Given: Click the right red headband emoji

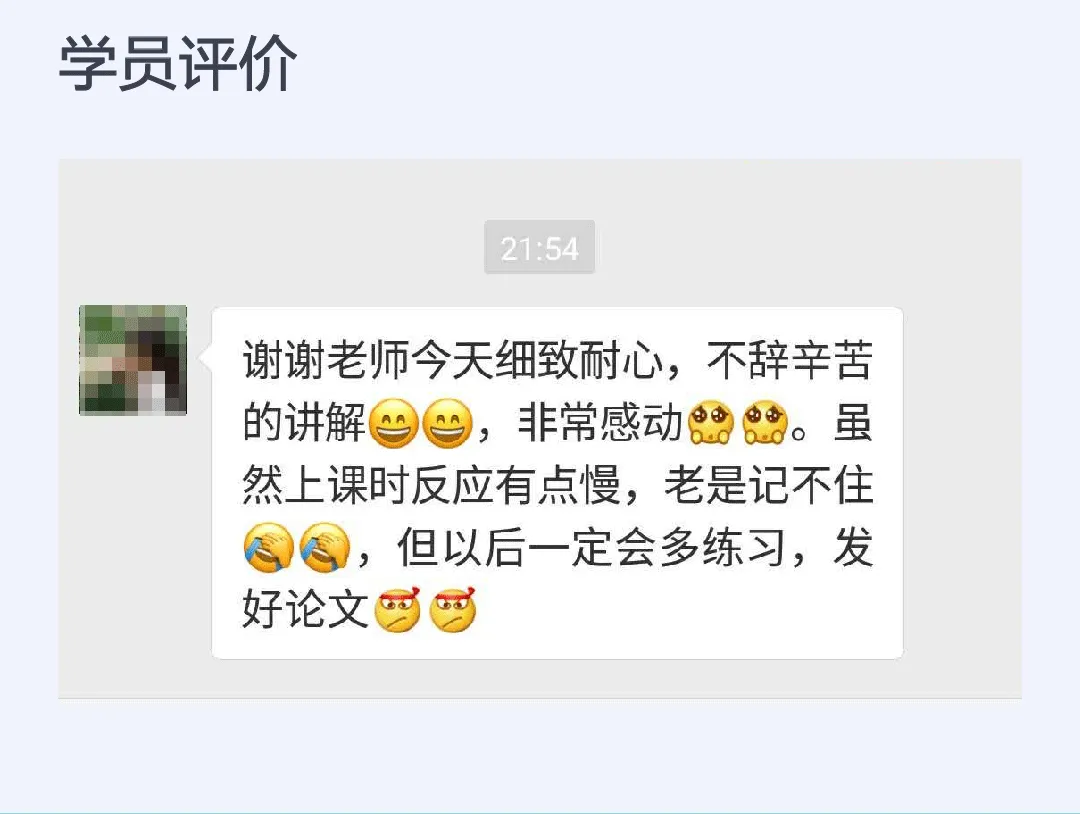Looking at the screenshot, I should (x=453, y=610).
